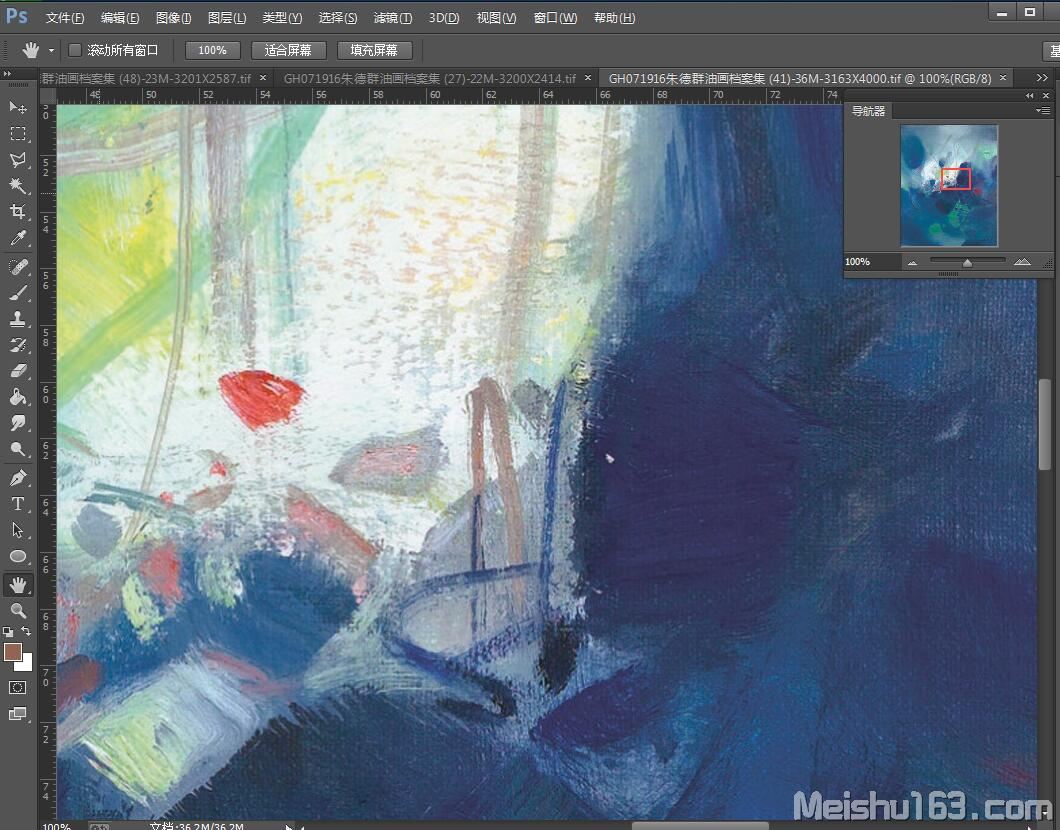Open the 3D menu
Image resolution: width=1060 pixels, height=830 pixels.
click(443, 18)
